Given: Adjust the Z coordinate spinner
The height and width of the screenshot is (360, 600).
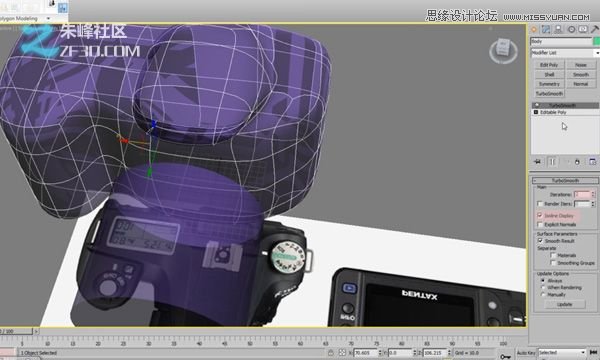Looking at the screenshot, I should (x=449, y=353).
